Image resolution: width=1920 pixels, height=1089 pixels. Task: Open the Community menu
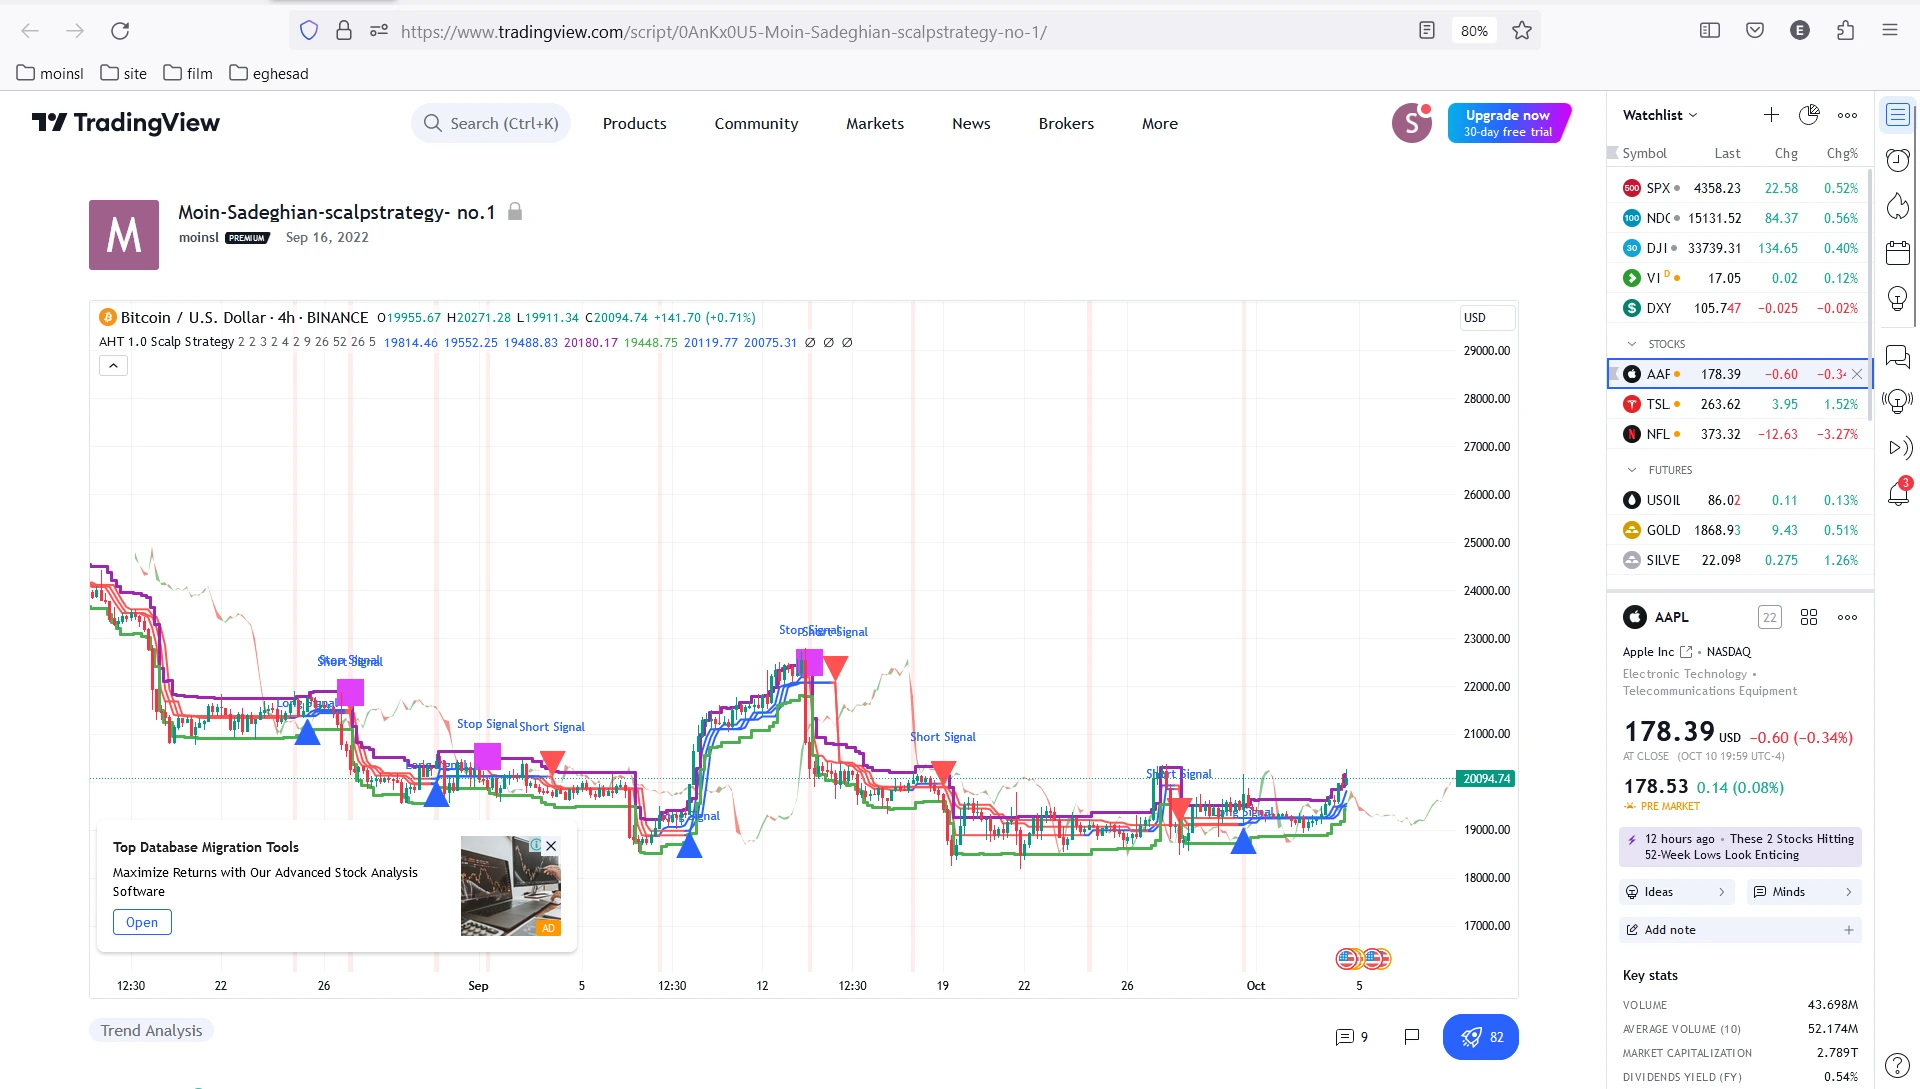tap(756, 124)
